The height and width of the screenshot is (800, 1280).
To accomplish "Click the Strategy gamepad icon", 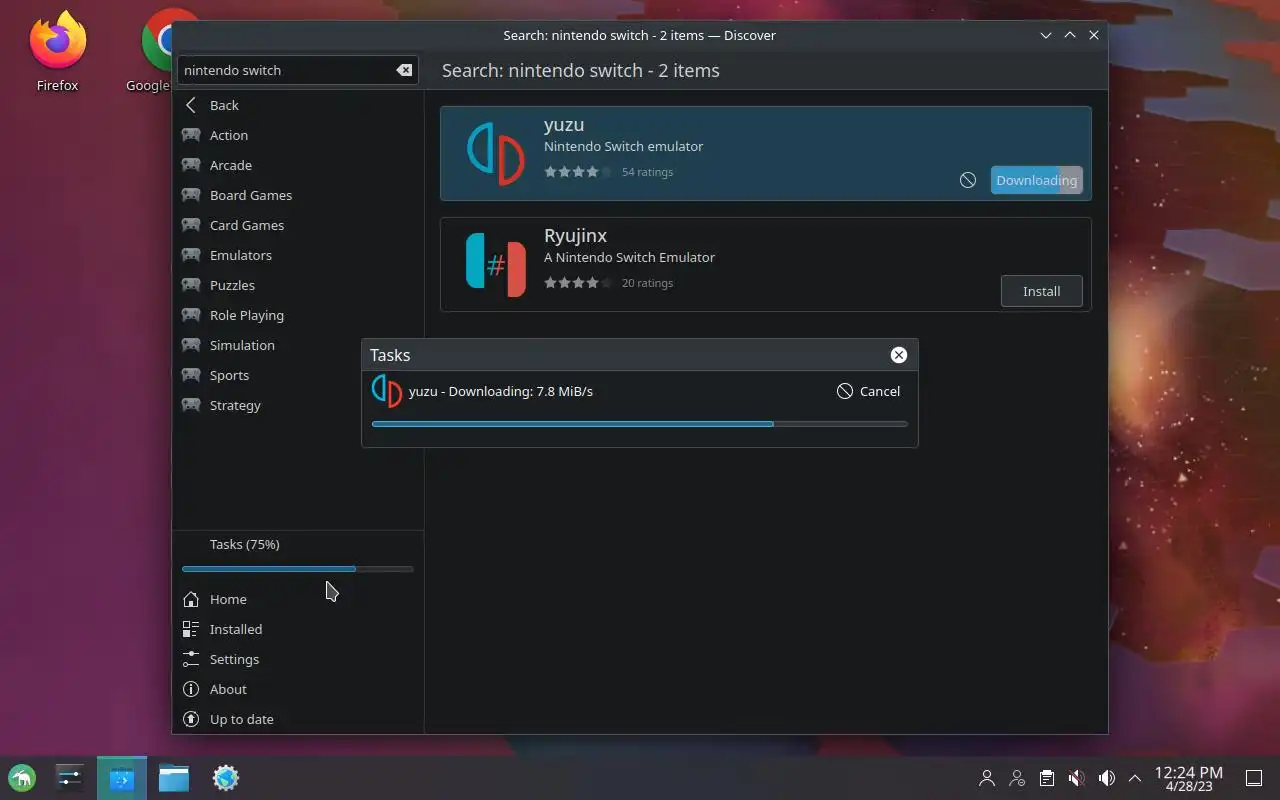I will tap(191, 405).
